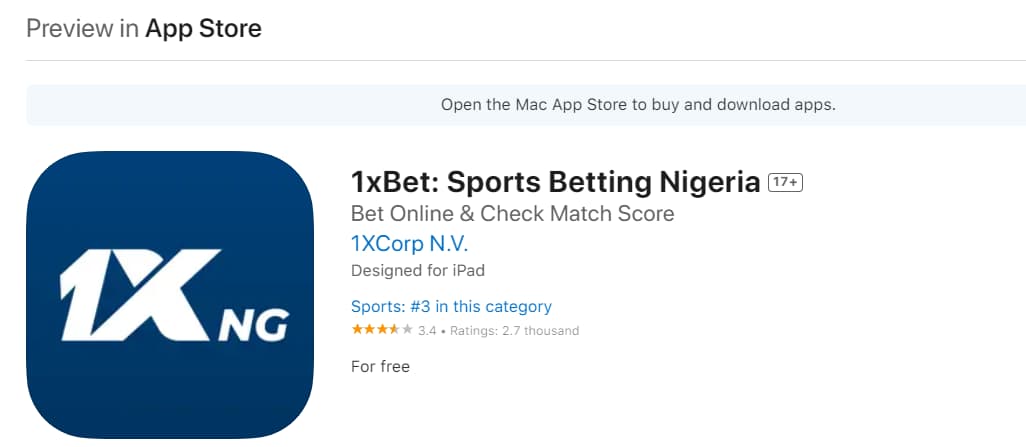Open the 1XCorp N.V. developer page
This screenshot has width=1026, height=447.
click(x=409, y=243)
